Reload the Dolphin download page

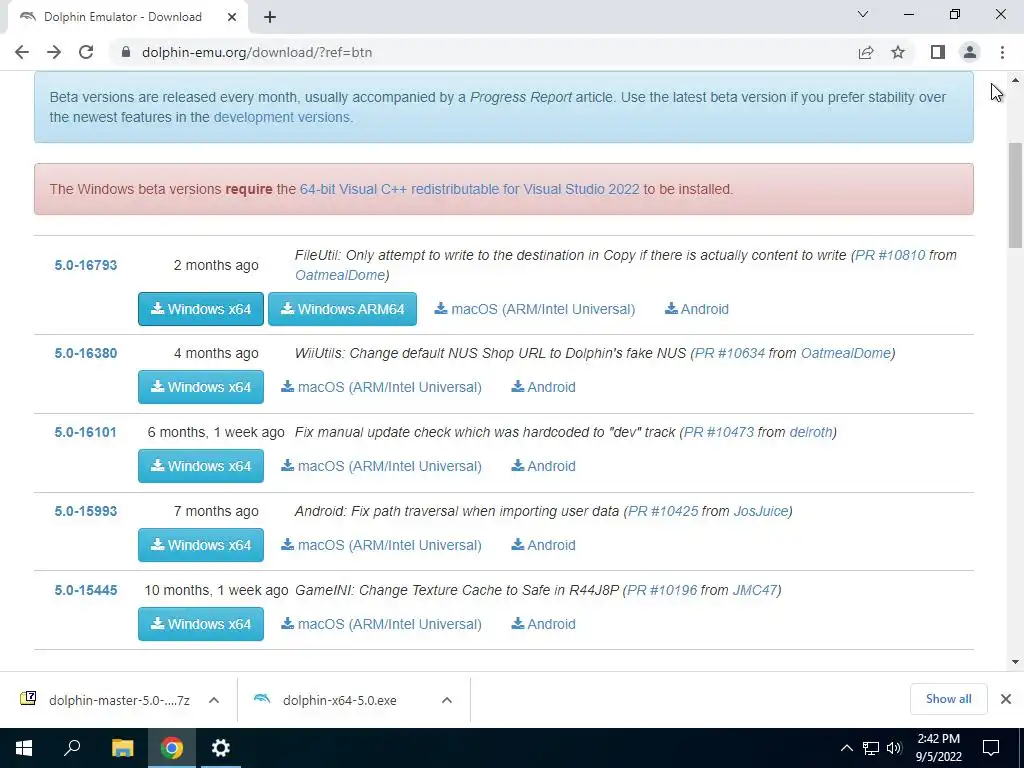(x=86, y=52)
